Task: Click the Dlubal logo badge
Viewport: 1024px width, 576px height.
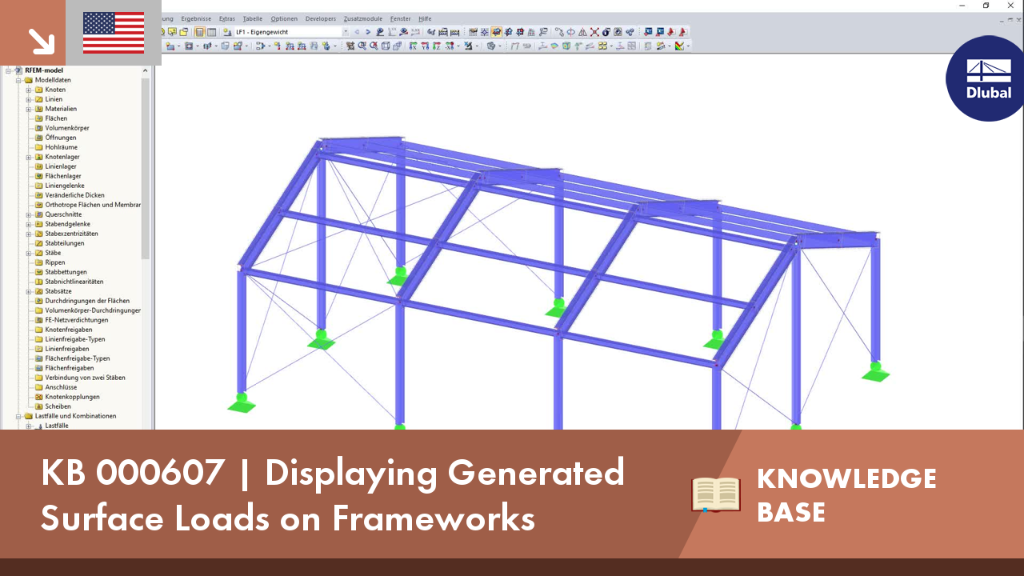Action: 987,78
